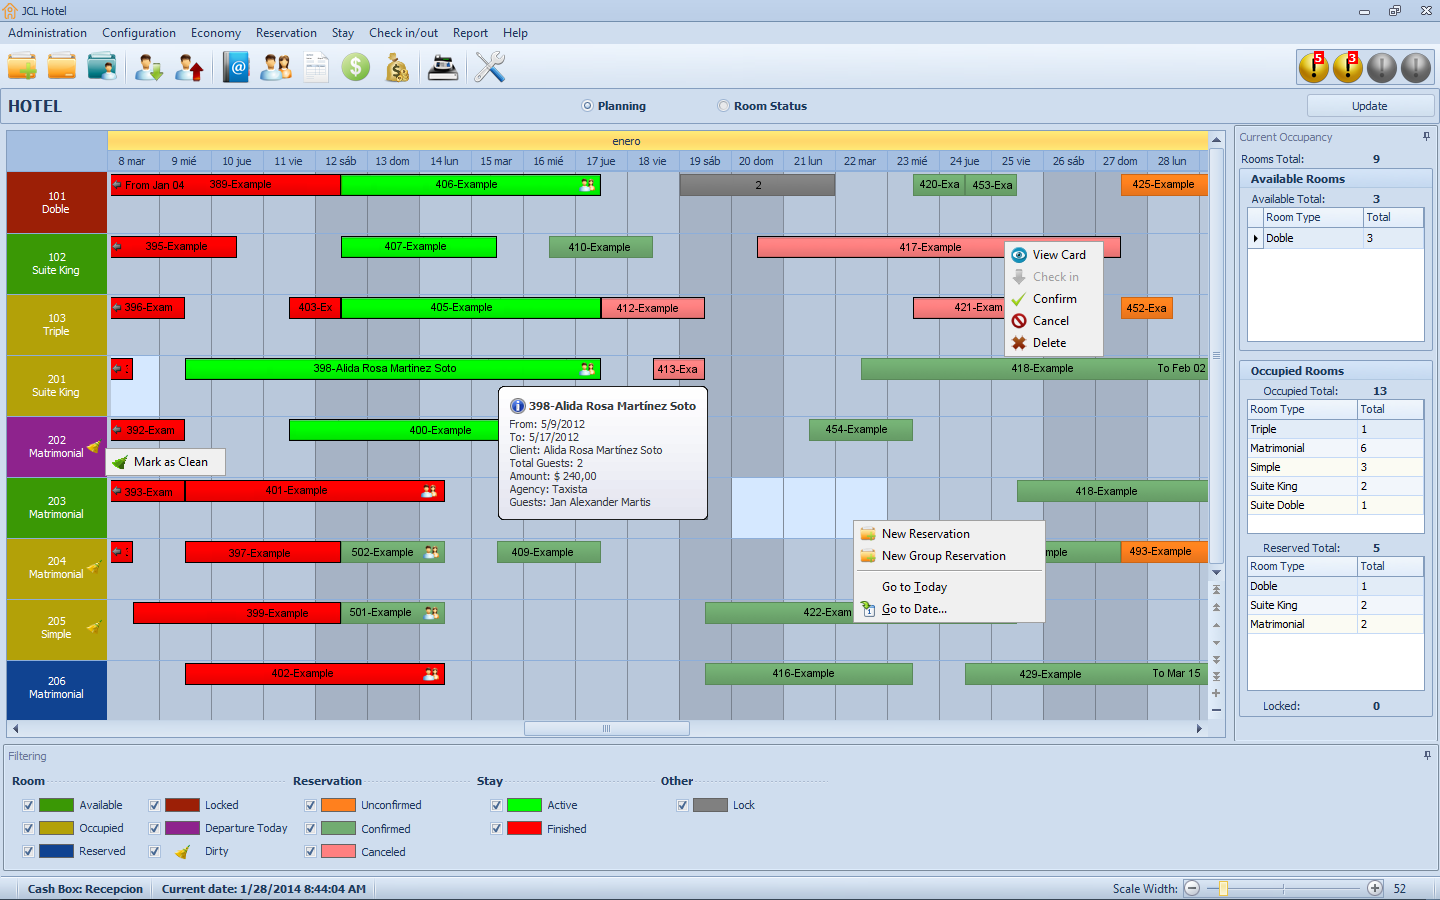Screen dimensions: 1440x900
Task: Click the folder icon with green plus
Action: [22, 68]
